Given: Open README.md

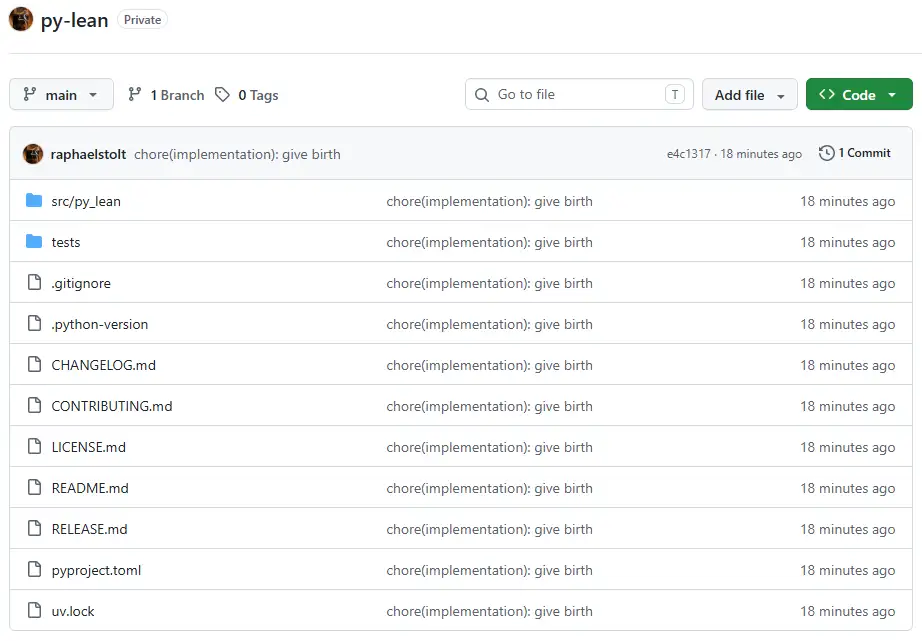Looking at the screenshot, I should 90,488.
